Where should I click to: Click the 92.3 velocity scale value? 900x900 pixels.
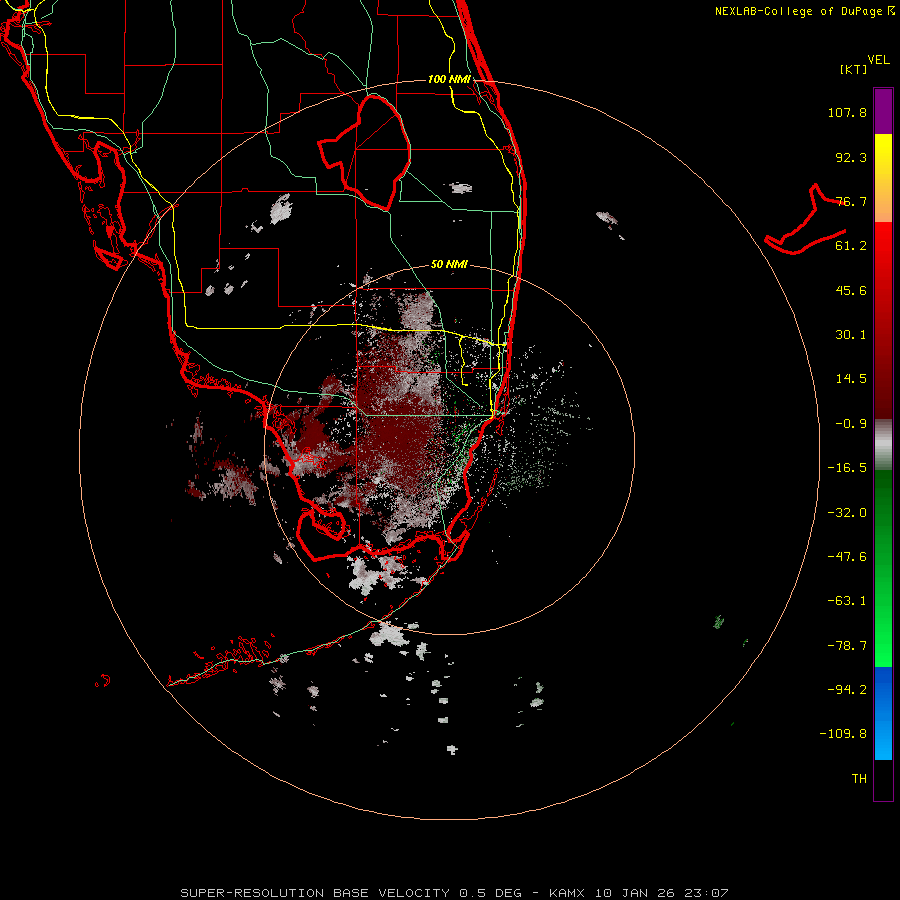pyautogui.click(x=851, y=157)
